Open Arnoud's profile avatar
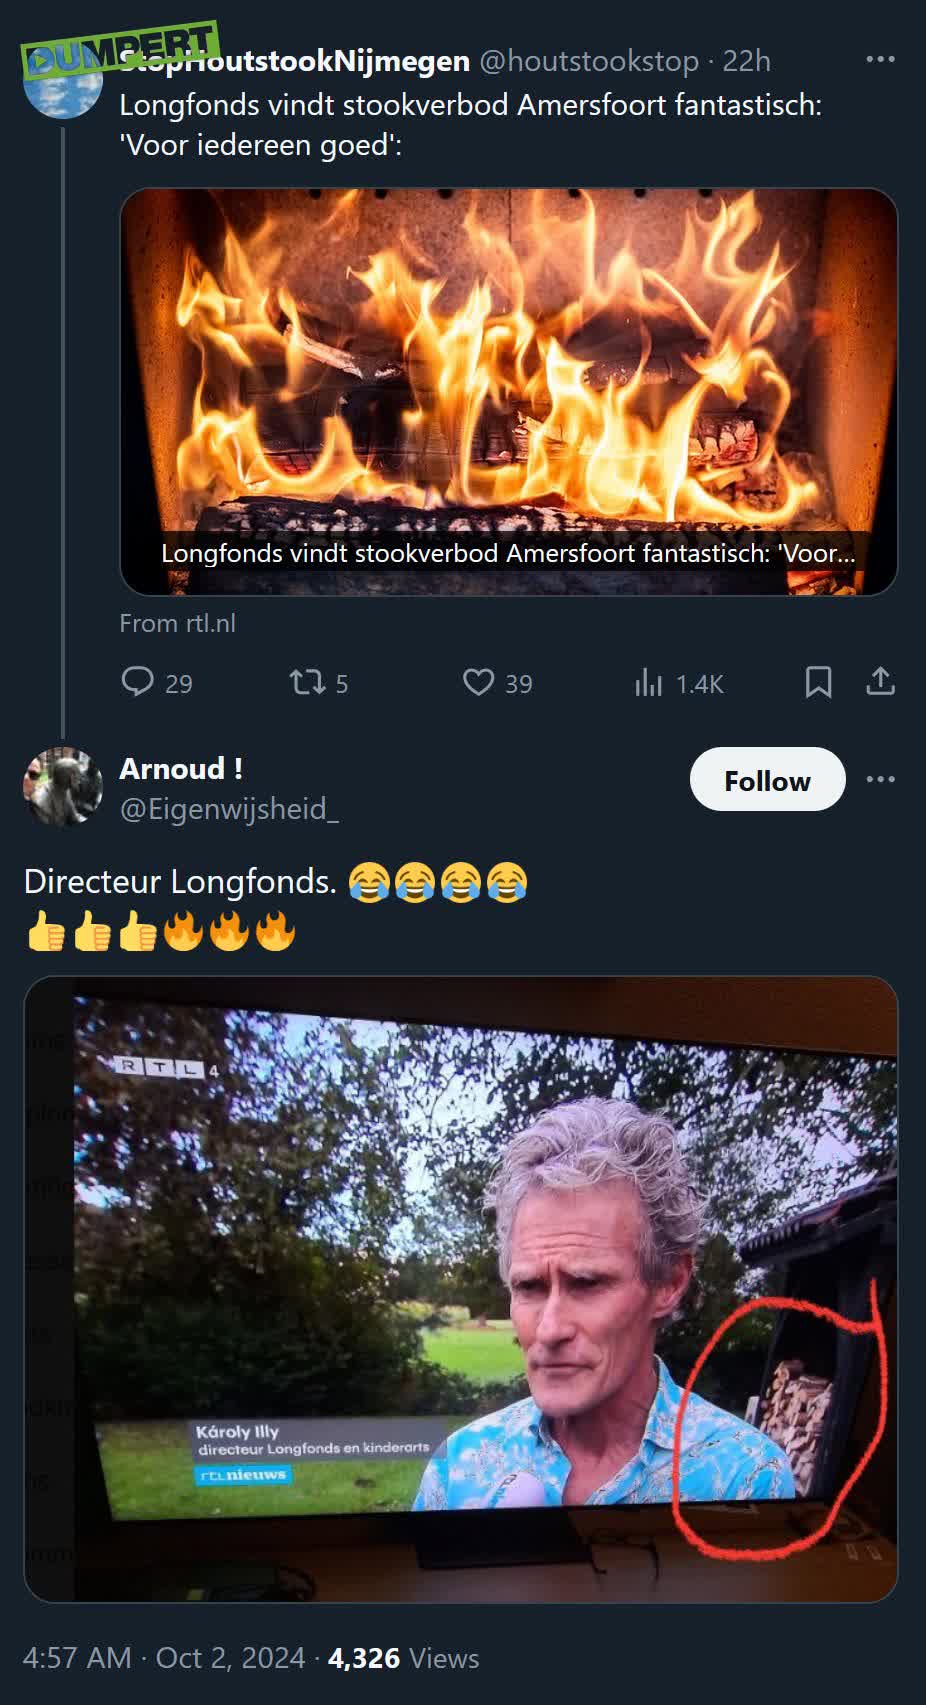Screen dimensions: 926x1705 (63, 787)
